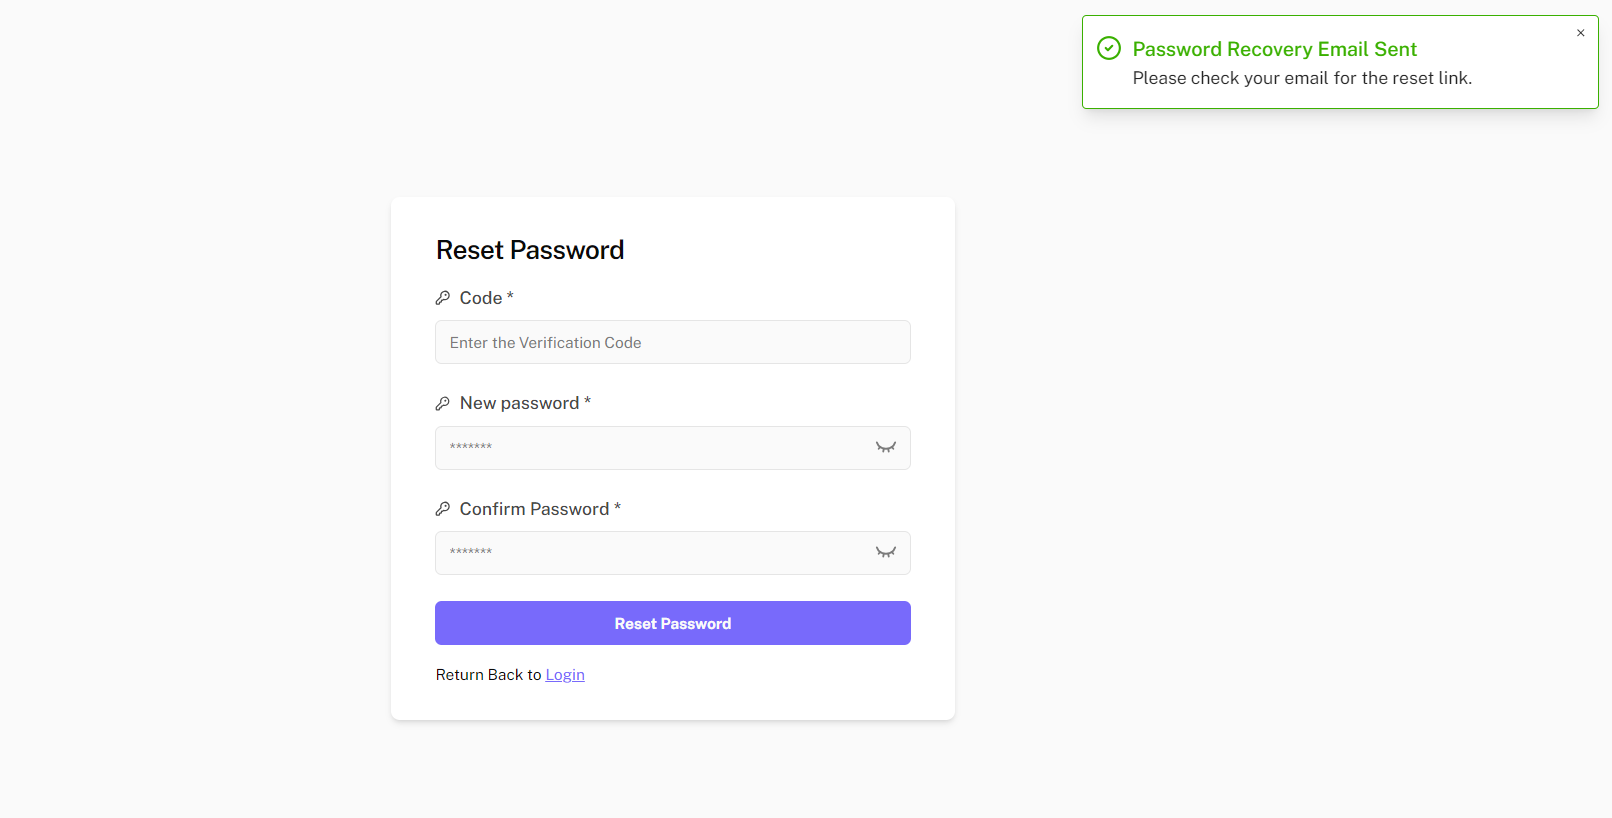Click the green success checkmark icon
Image resolution: width=1612 pixels, height=818 pixels.
(x=1109, y=48)
